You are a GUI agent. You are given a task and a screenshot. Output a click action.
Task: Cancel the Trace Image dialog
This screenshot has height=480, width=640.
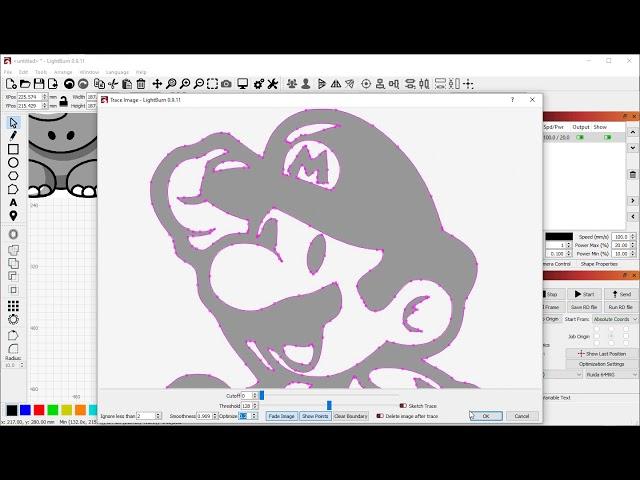pos(522,416)
